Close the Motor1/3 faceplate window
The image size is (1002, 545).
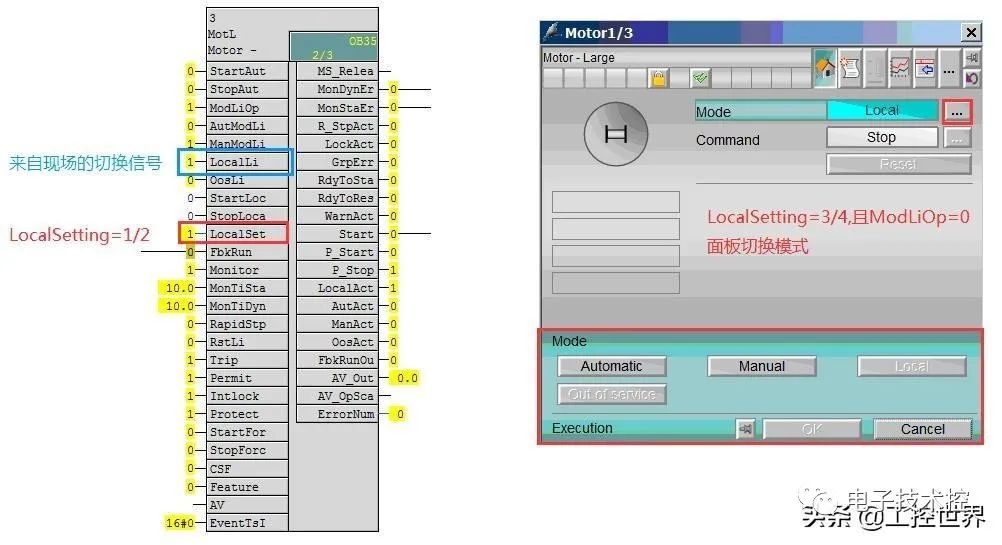coord(970,33)
